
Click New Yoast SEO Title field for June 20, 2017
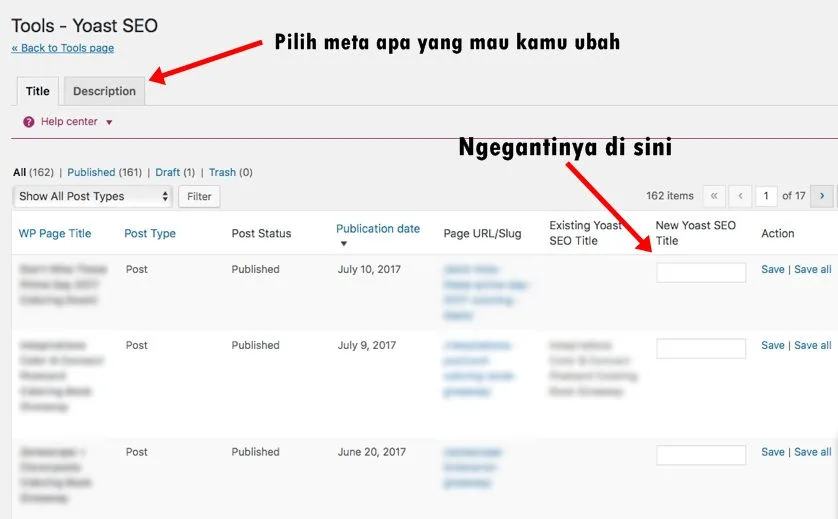pyautogui.click(x=701, y=455)
